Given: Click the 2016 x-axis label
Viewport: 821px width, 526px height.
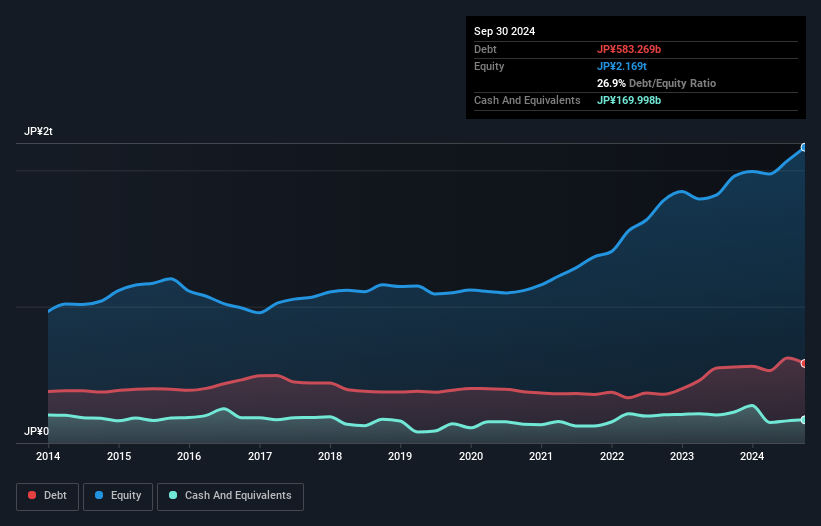Looking at the screenshot, I should [189, 456].
